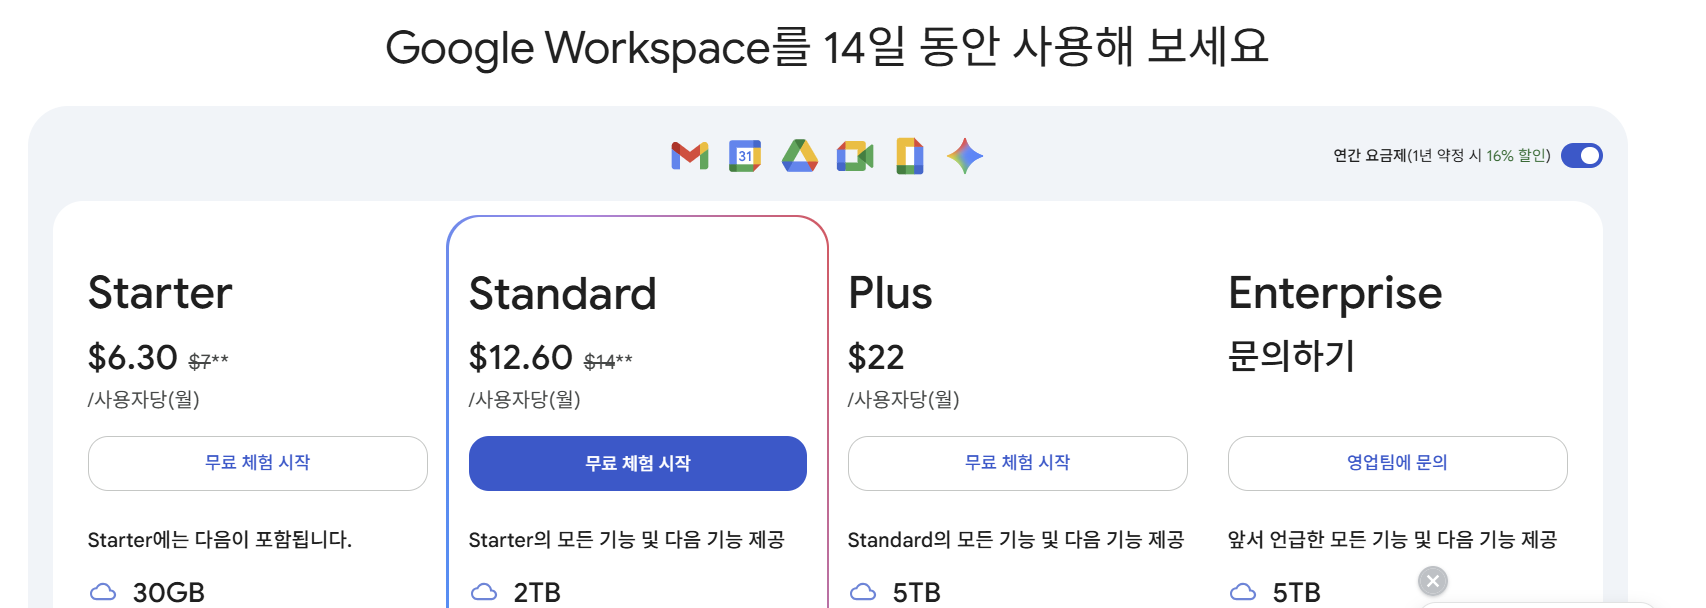The image size is (1706, 608).
Task: Select the Google Calendar icon
Action: pyautogui.click(x=744, y=156)
